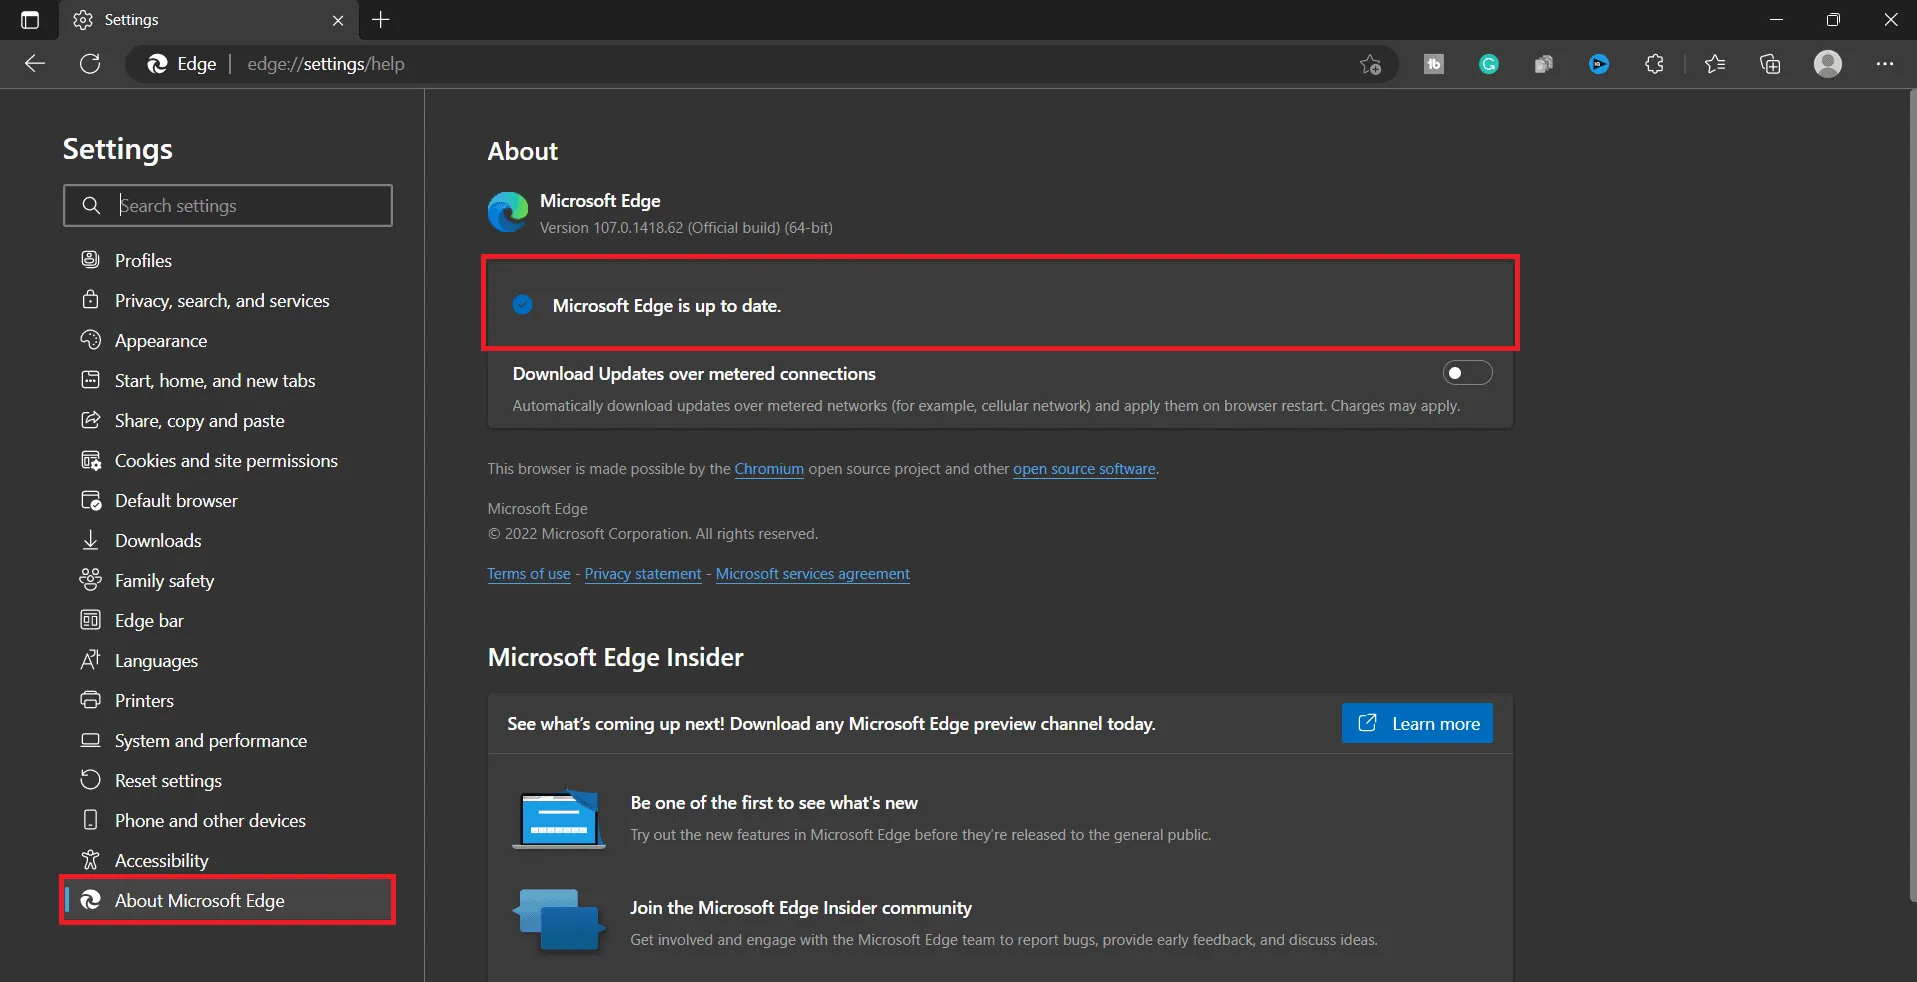Add this page to favorites

pos(1370,64)
